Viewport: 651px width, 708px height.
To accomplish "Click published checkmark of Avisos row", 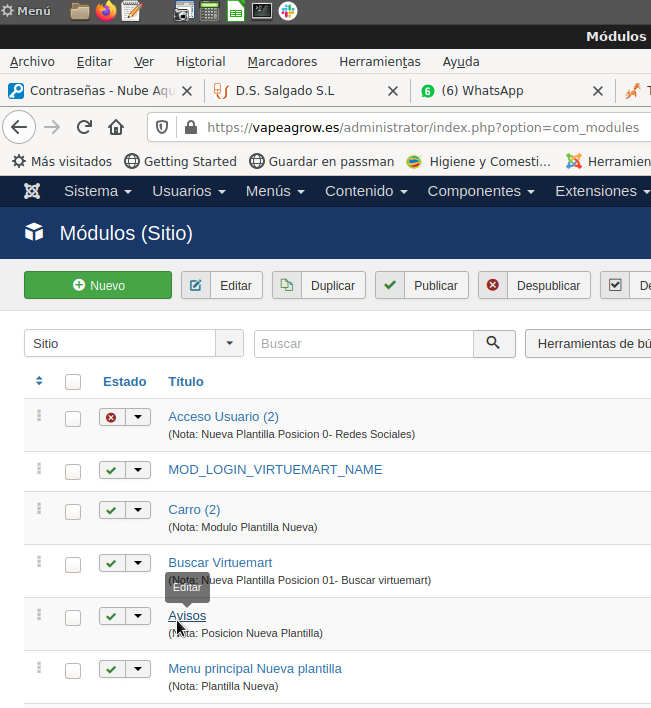I will pos(112,616).
